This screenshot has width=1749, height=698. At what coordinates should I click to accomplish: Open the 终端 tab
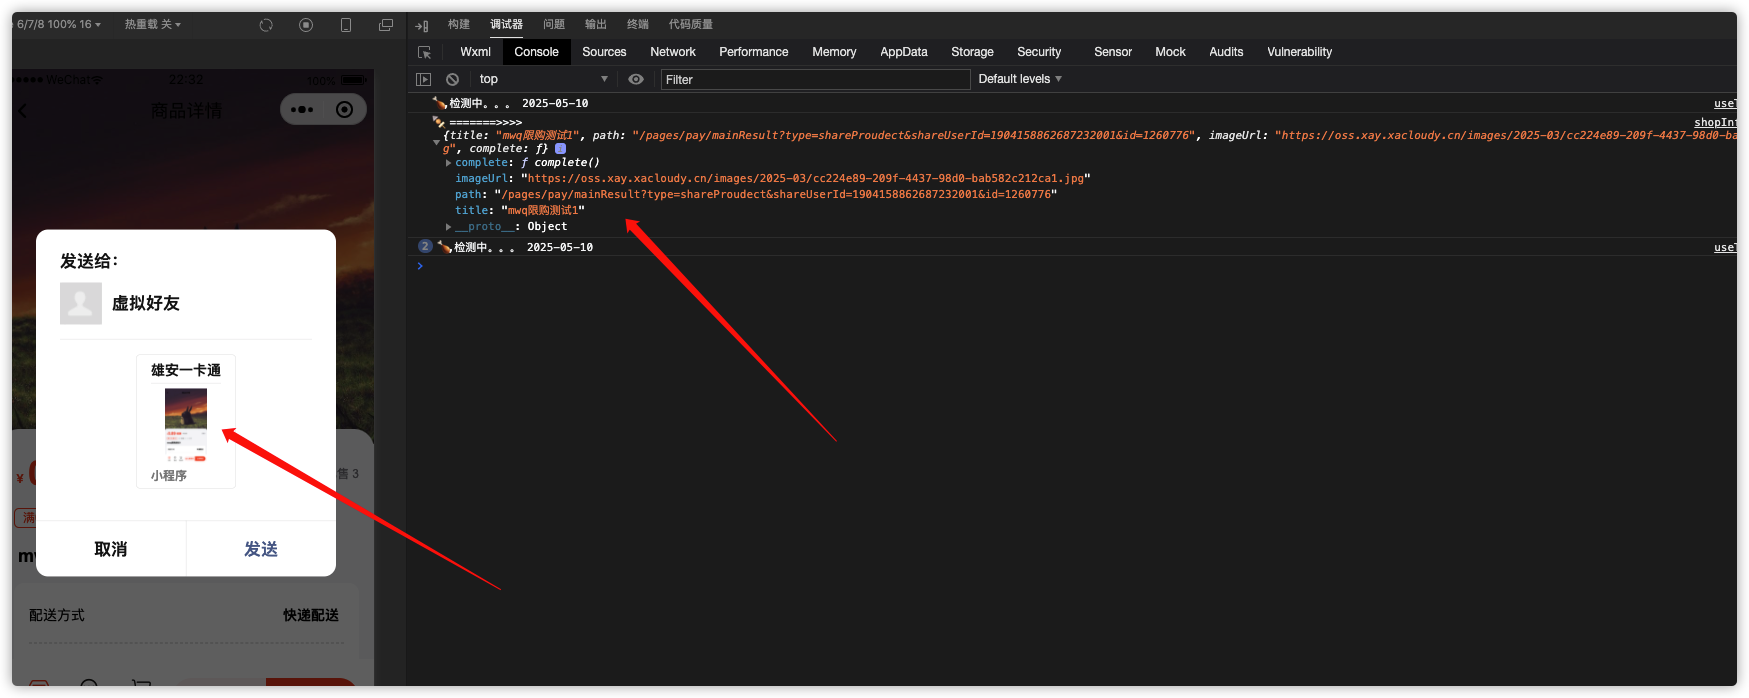(638, 24)
